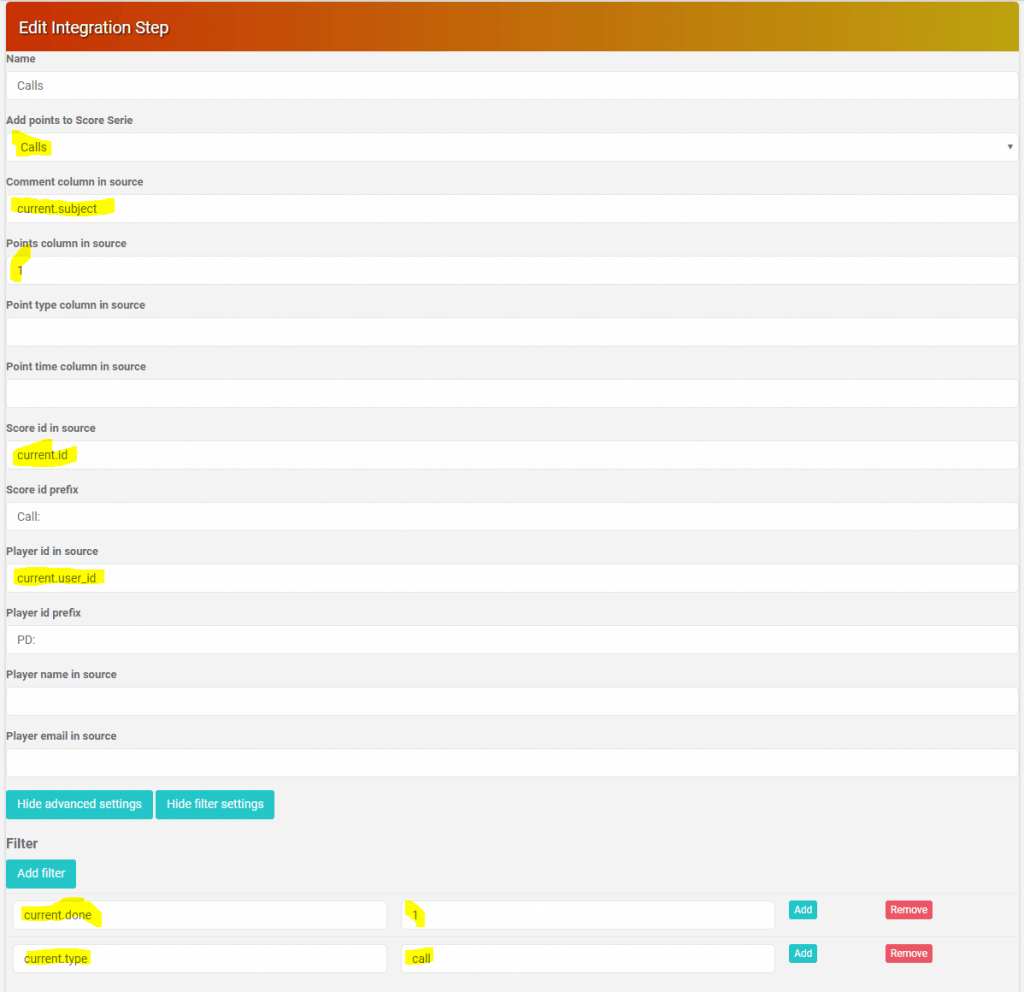Click Add on the current.done filter row
The height and width of the screenshot is (992, 1024).
click(803, 910)
